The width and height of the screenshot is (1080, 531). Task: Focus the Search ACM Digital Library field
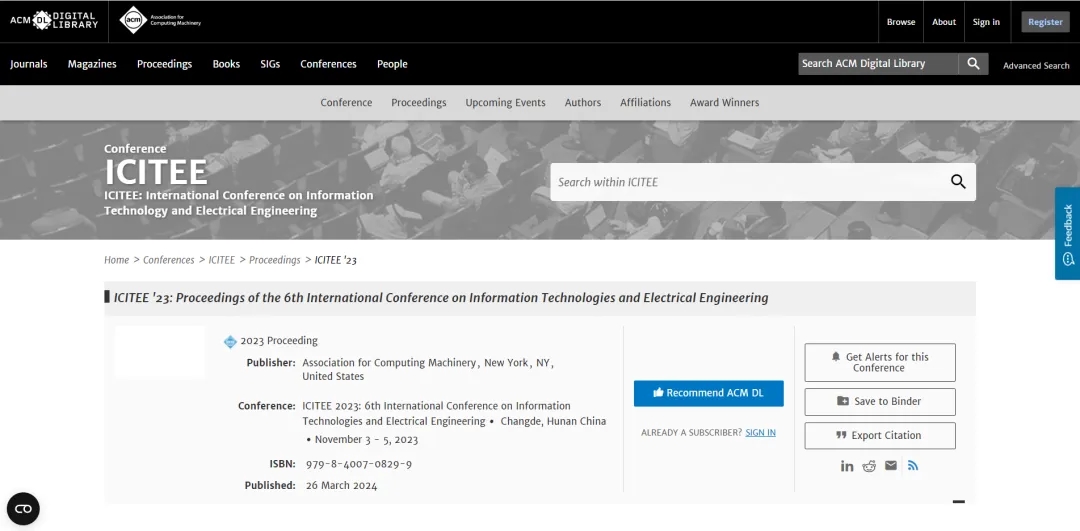(x=878, y=63)
